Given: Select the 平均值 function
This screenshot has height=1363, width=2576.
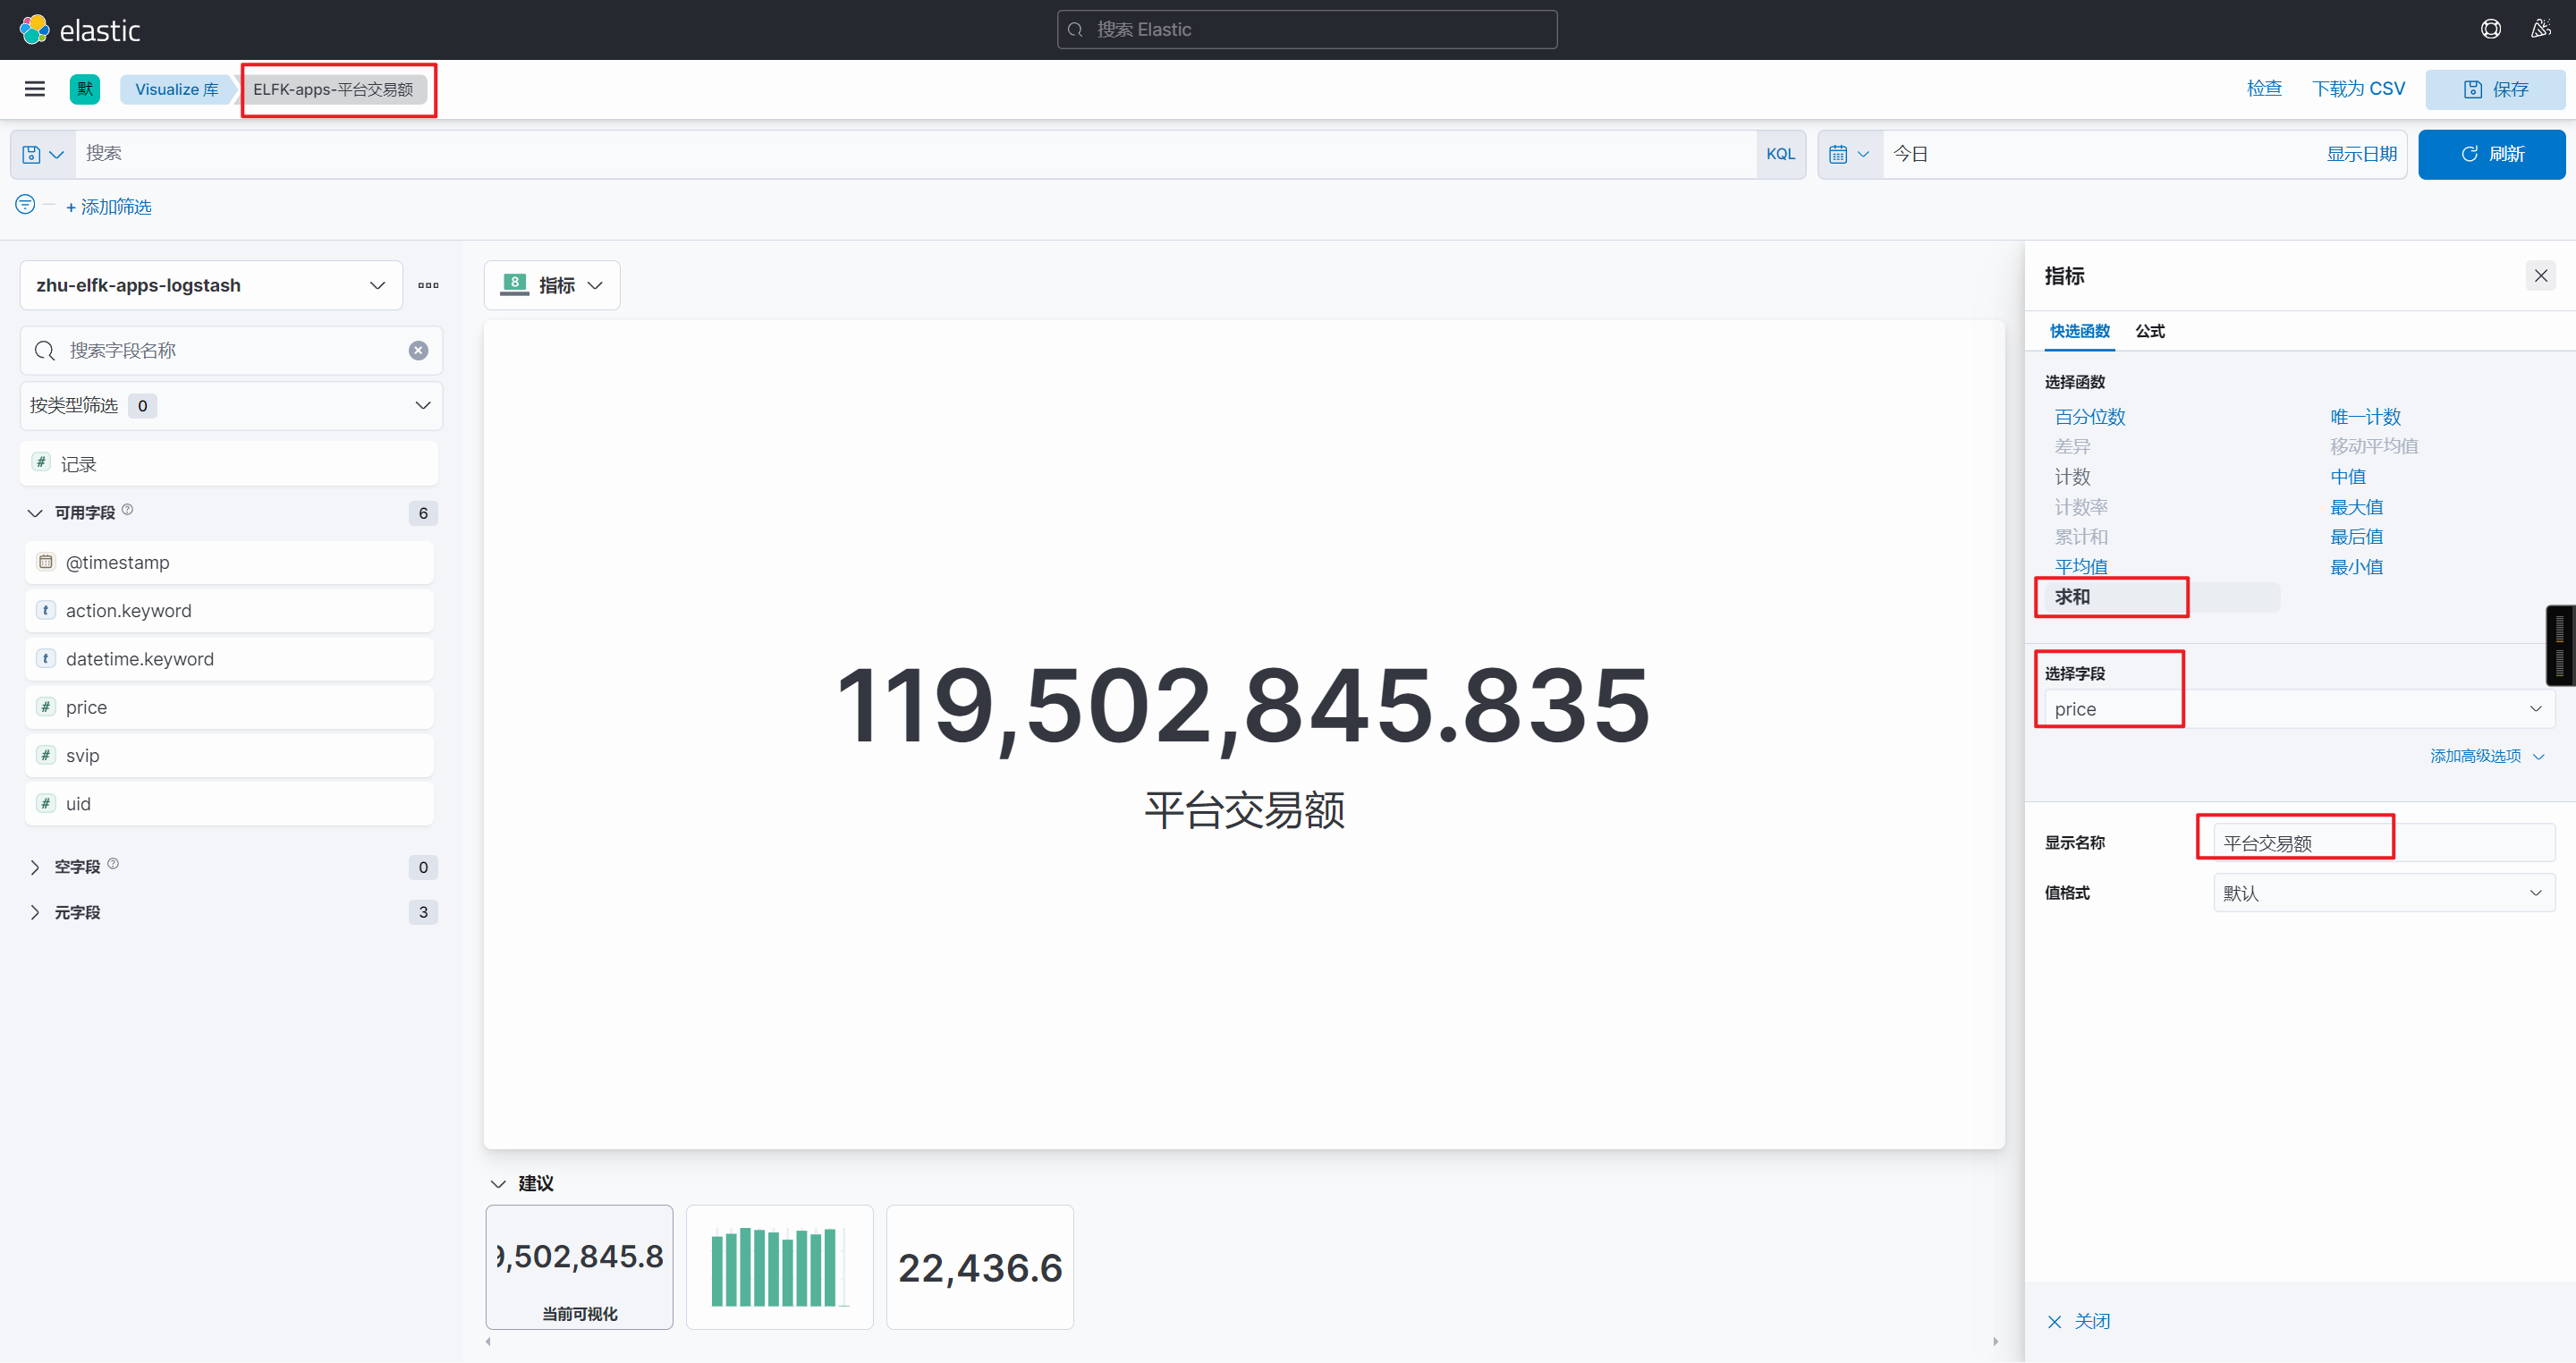Looking at the screenshot, I should pos(2080,566).
